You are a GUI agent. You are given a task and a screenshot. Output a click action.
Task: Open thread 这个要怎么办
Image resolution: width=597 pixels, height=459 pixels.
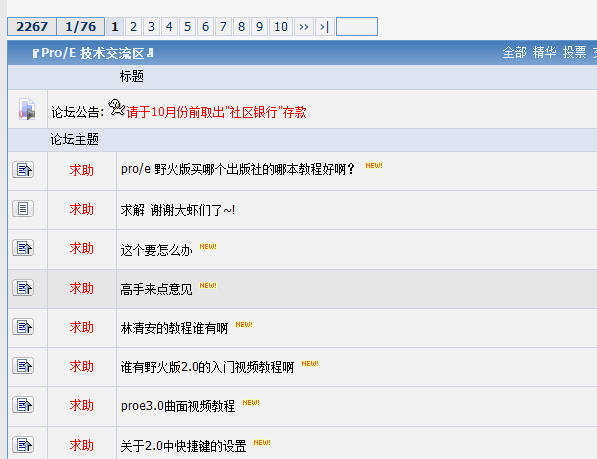[x=156, y=250]
